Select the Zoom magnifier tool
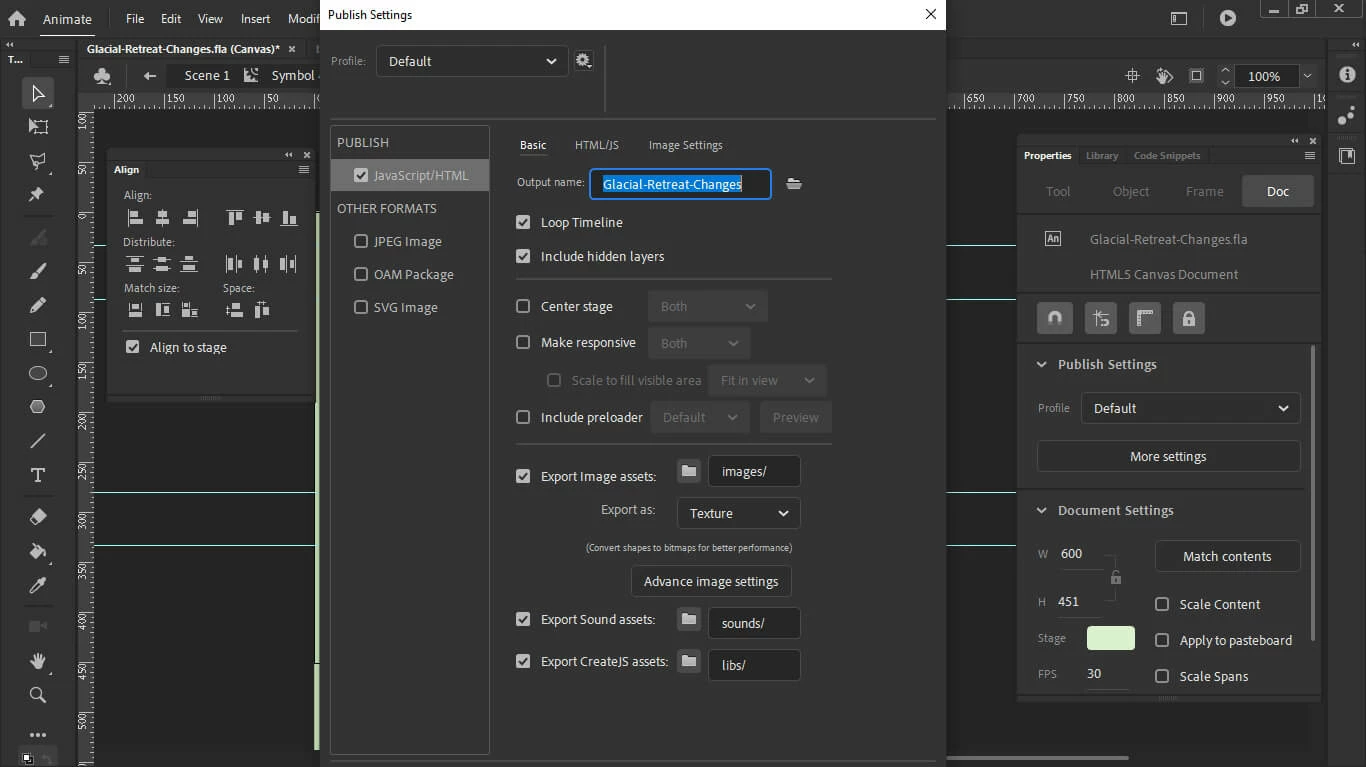The width and height of the screenshot is (1366, 767). [38, 695]
